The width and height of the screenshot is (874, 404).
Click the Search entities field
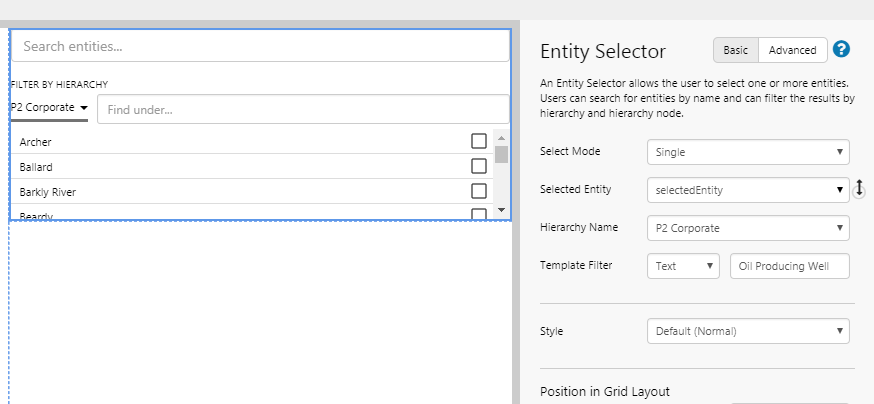[x=260, y=46]
